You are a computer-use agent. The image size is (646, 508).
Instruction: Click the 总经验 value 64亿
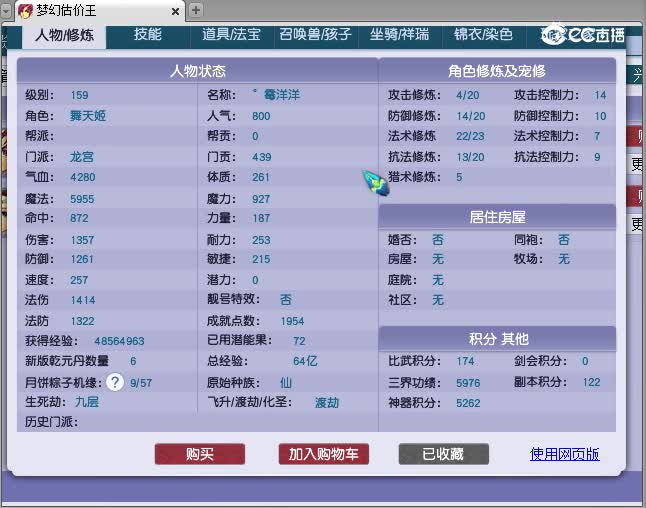click(x=305, y=361)
